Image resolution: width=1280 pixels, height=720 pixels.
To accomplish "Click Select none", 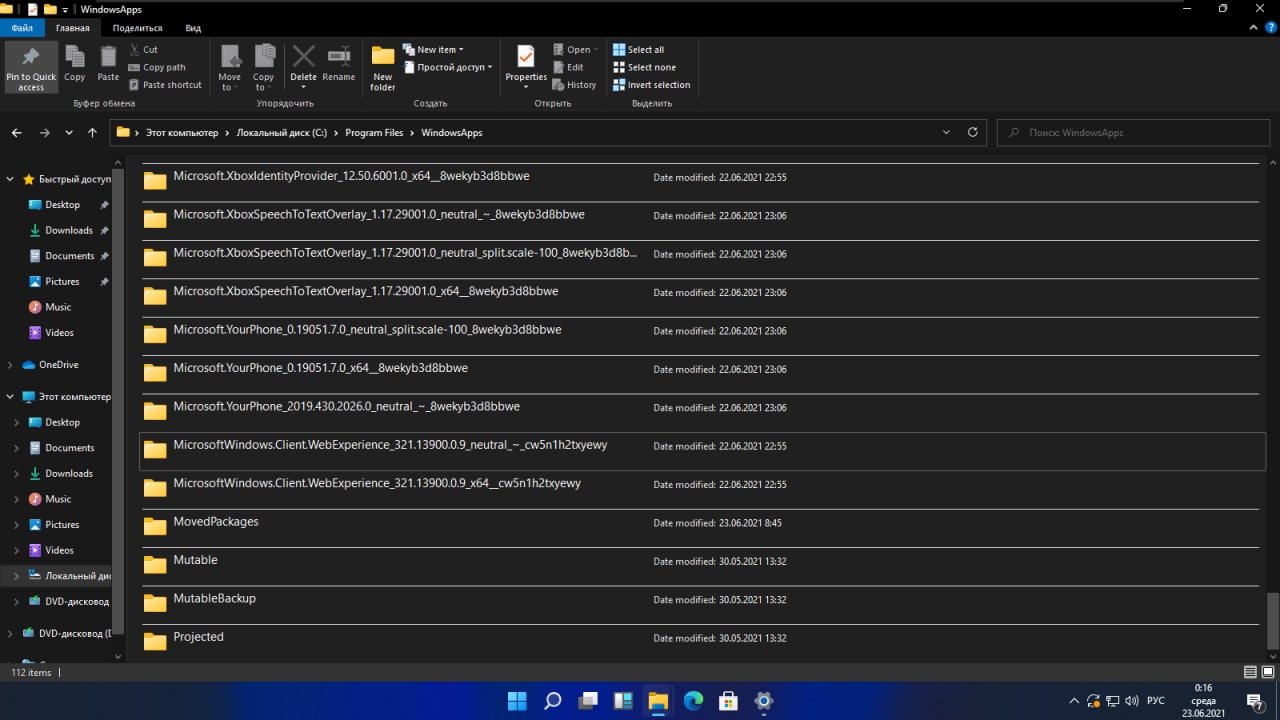I will tap(643, 67).
